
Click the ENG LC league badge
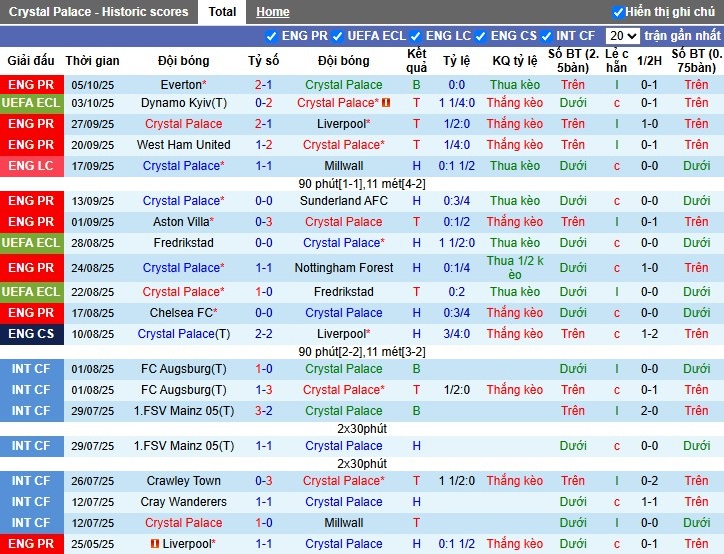point(31,166)
